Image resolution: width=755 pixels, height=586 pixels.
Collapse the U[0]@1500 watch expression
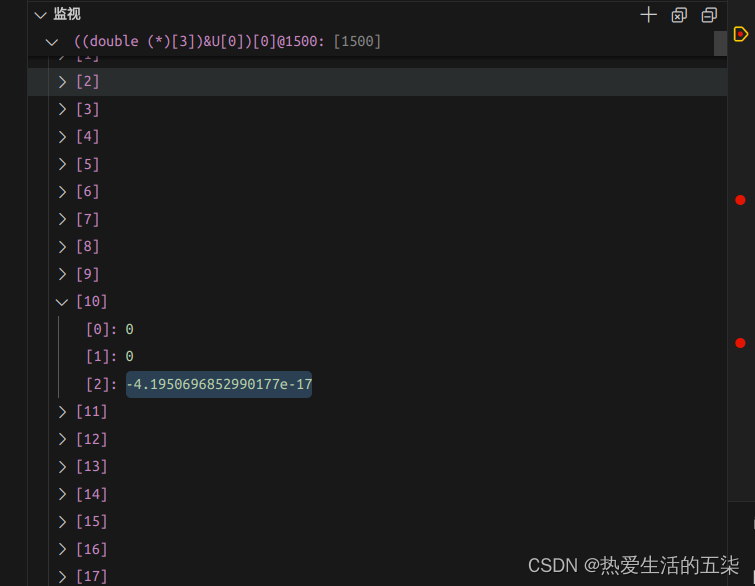tap(52, 42)
